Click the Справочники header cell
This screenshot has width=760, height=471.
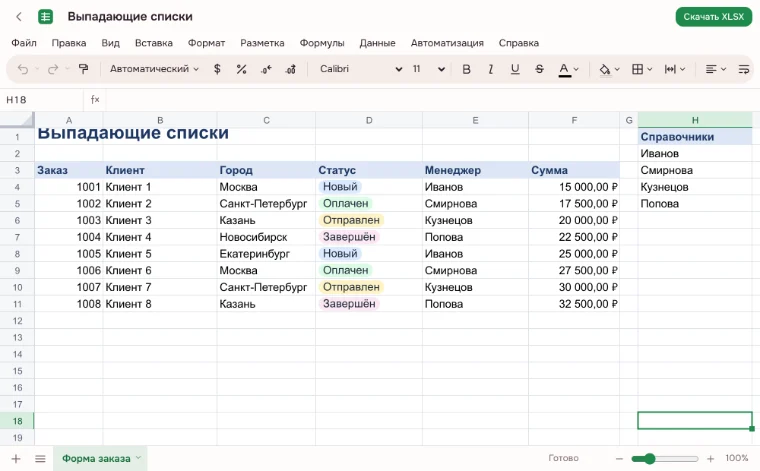point(695,137)
